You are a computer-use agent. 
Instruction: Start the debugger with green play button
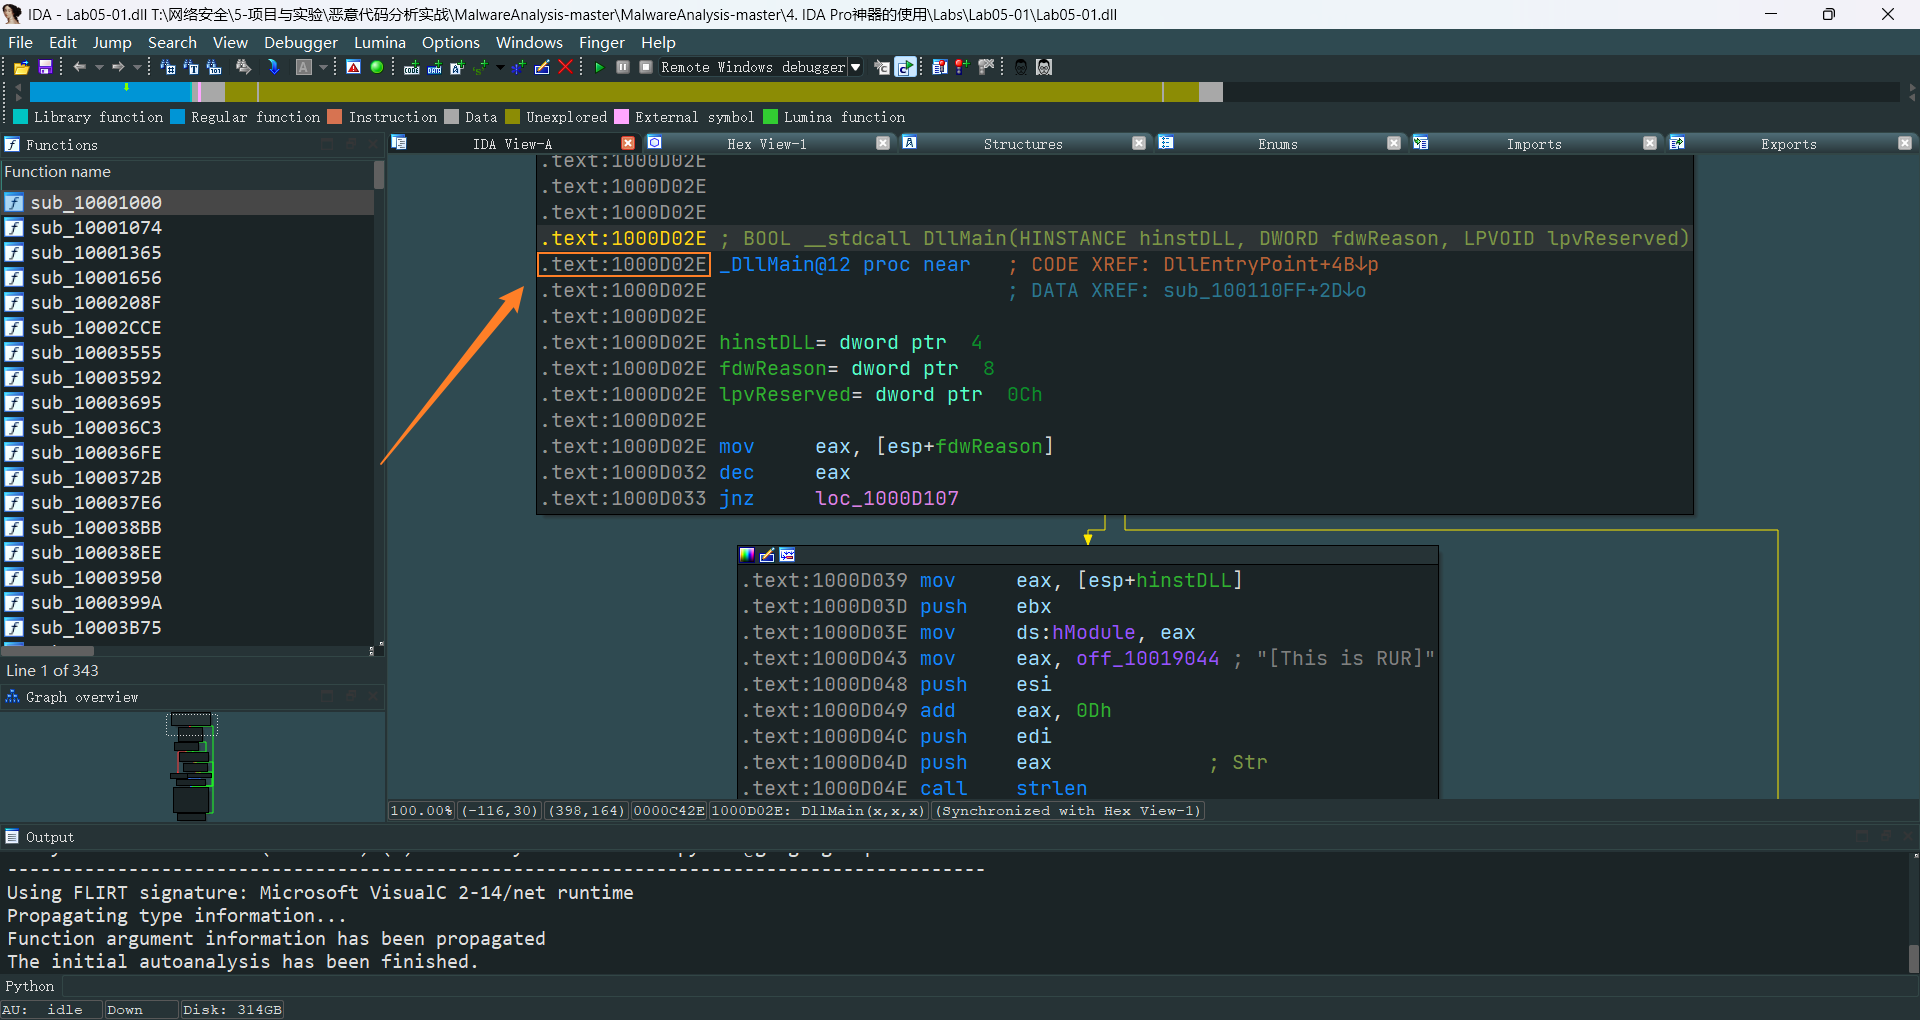tap(599, 67)
